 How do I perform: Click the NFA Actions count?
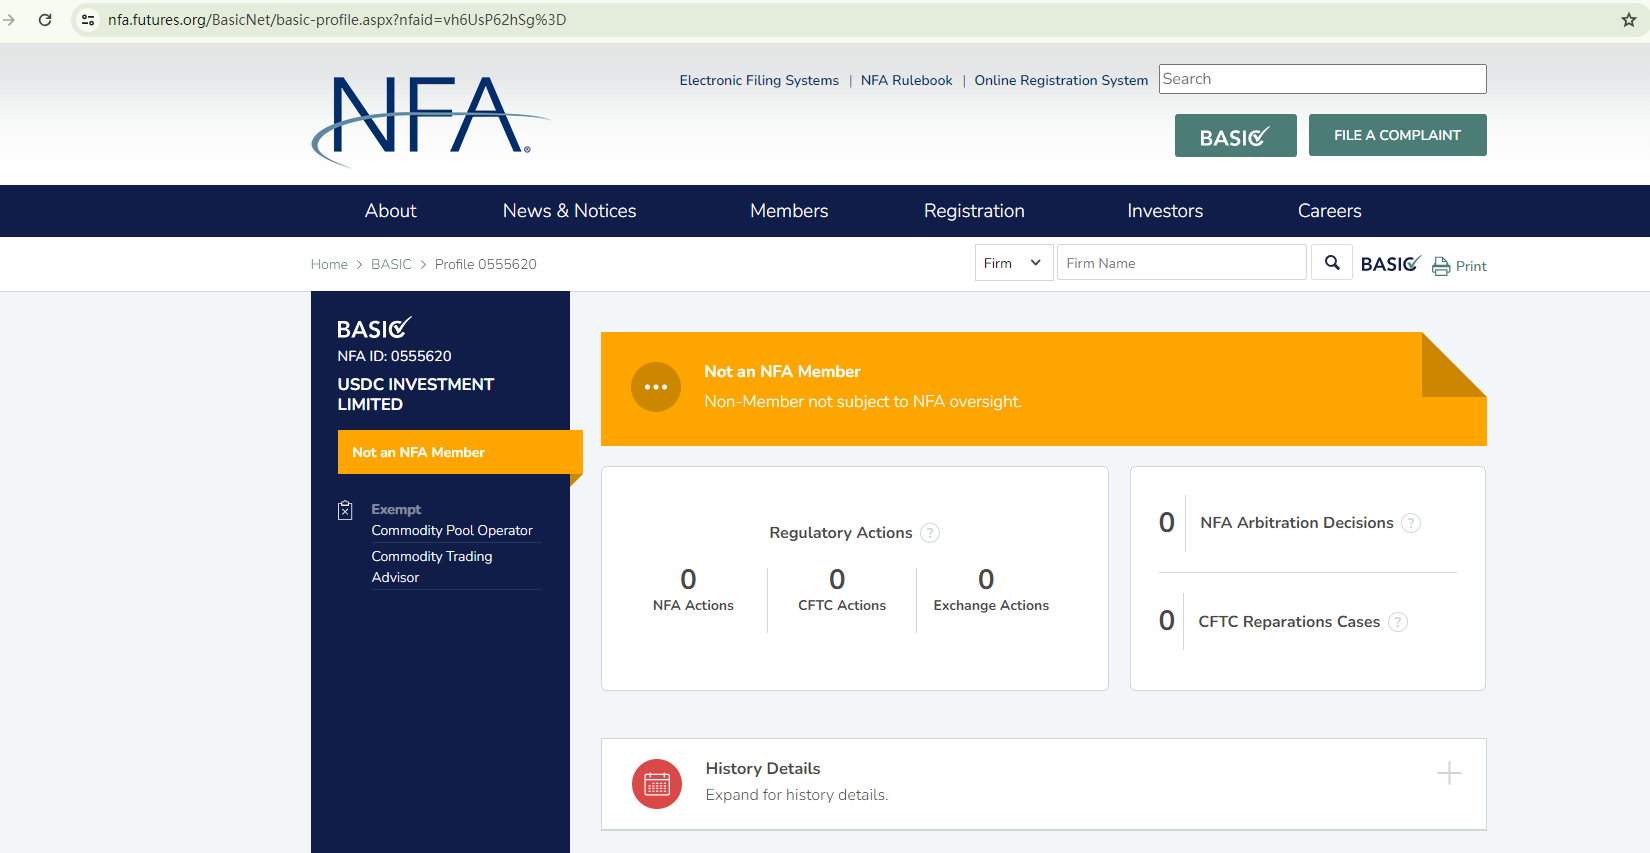pos(689,580)
